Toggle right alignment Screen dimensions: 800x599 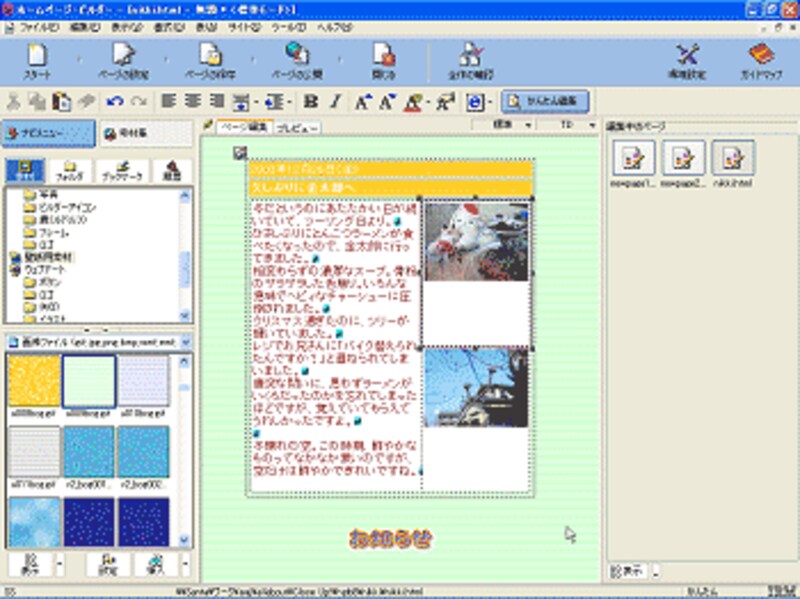point(217,101)
